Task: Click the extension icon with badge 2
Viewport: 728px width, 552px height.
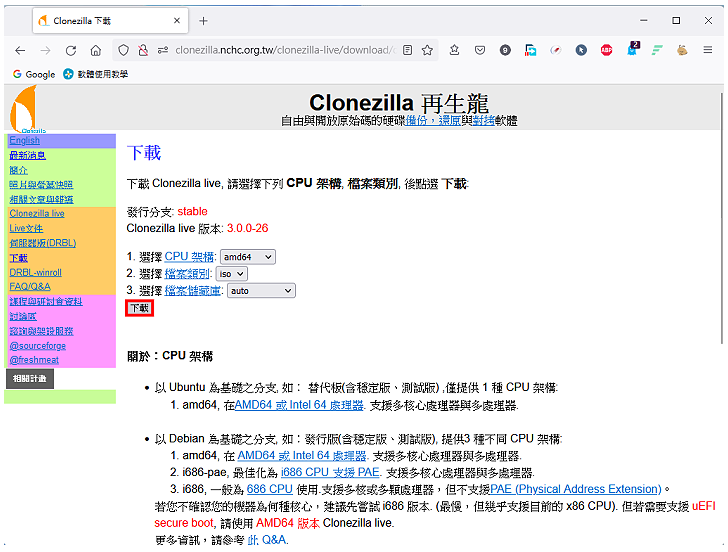Action: [x=633, y=49]
